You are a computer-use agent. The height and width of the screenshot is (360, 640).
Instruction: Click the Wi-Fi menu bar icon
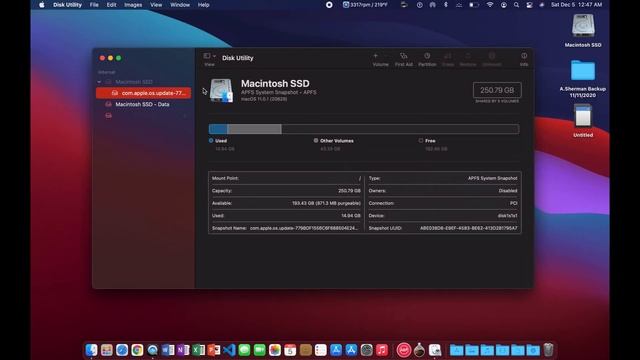coord(490,5)
